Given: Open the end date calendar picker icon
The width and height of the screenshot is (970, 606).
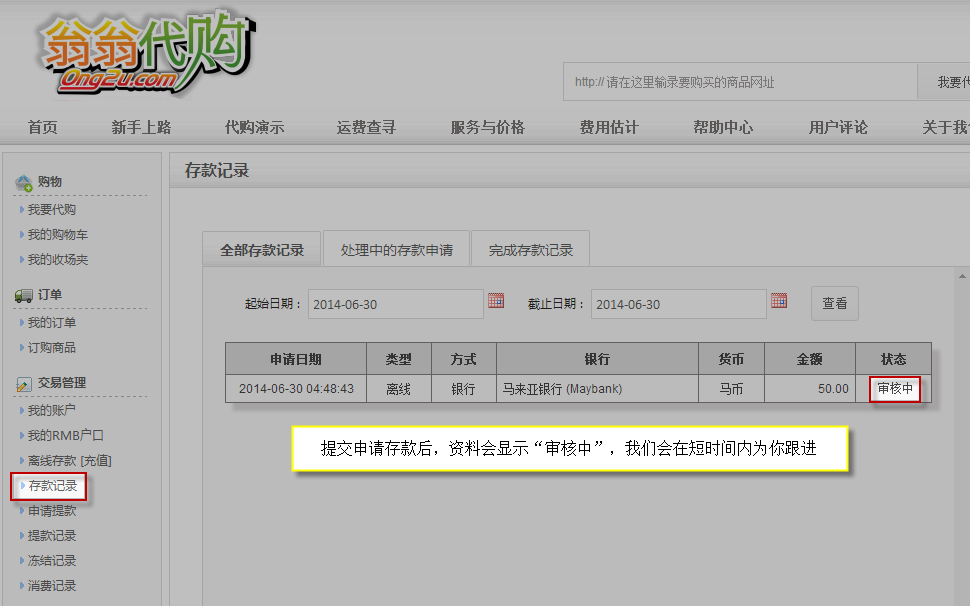Looking at the screenshot, I should (779, 301).
